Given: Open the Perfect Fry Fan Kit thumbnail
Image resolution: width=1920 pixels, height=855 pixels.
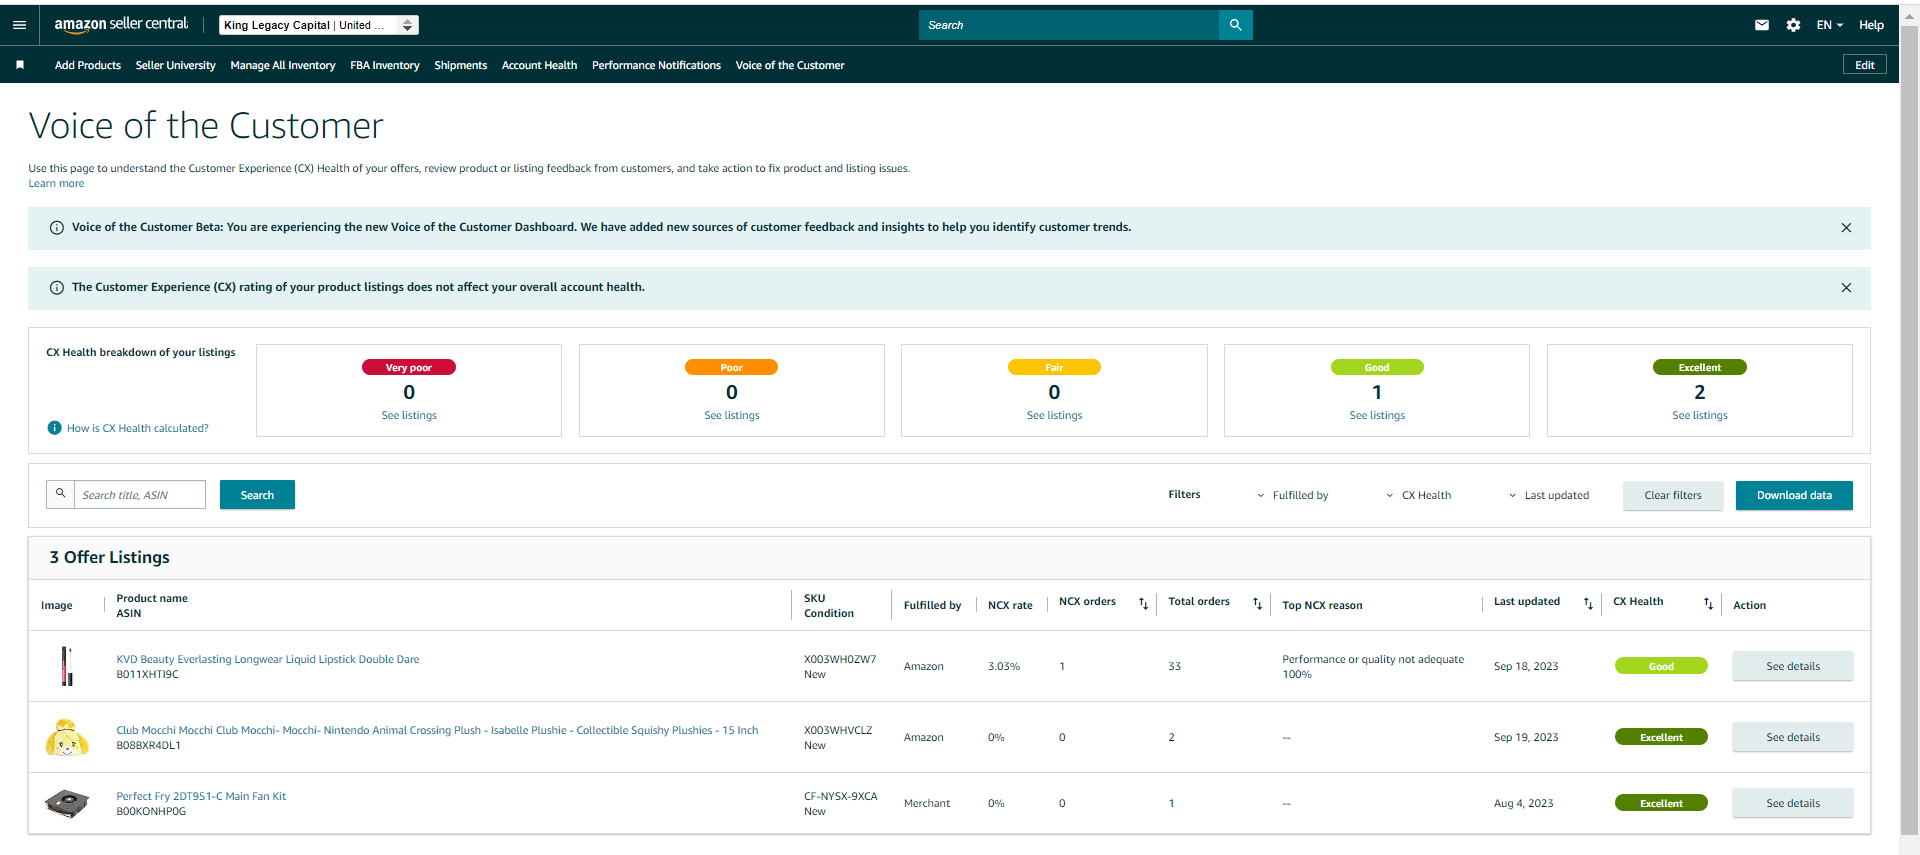Looking at the screenshot, I should [x=67, y=803].
